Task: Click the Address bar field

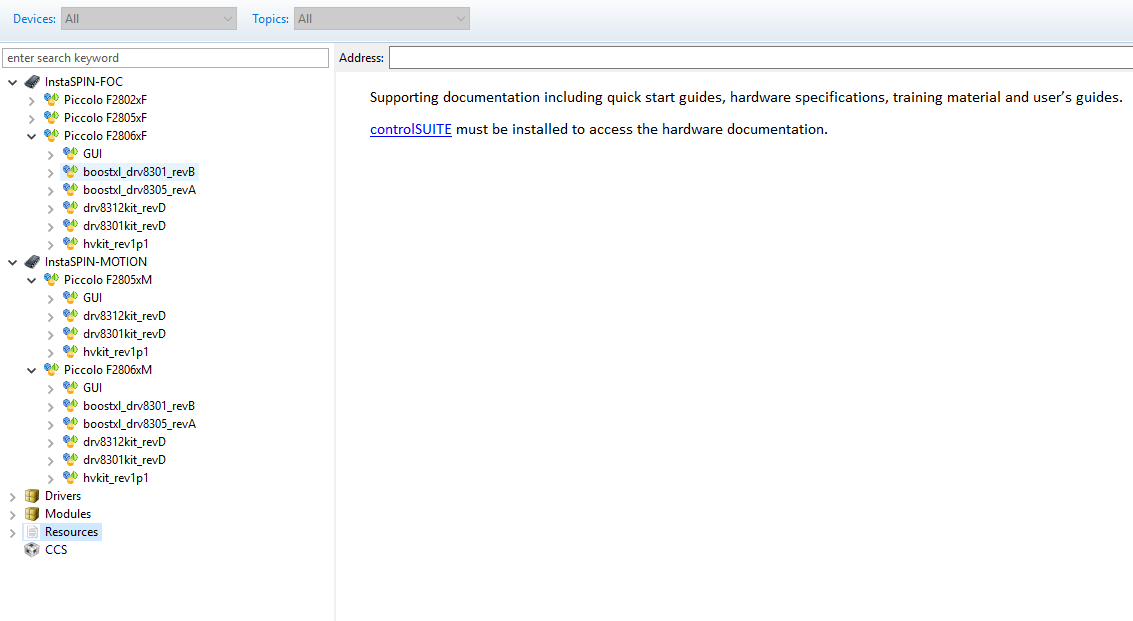Action: 761,58
